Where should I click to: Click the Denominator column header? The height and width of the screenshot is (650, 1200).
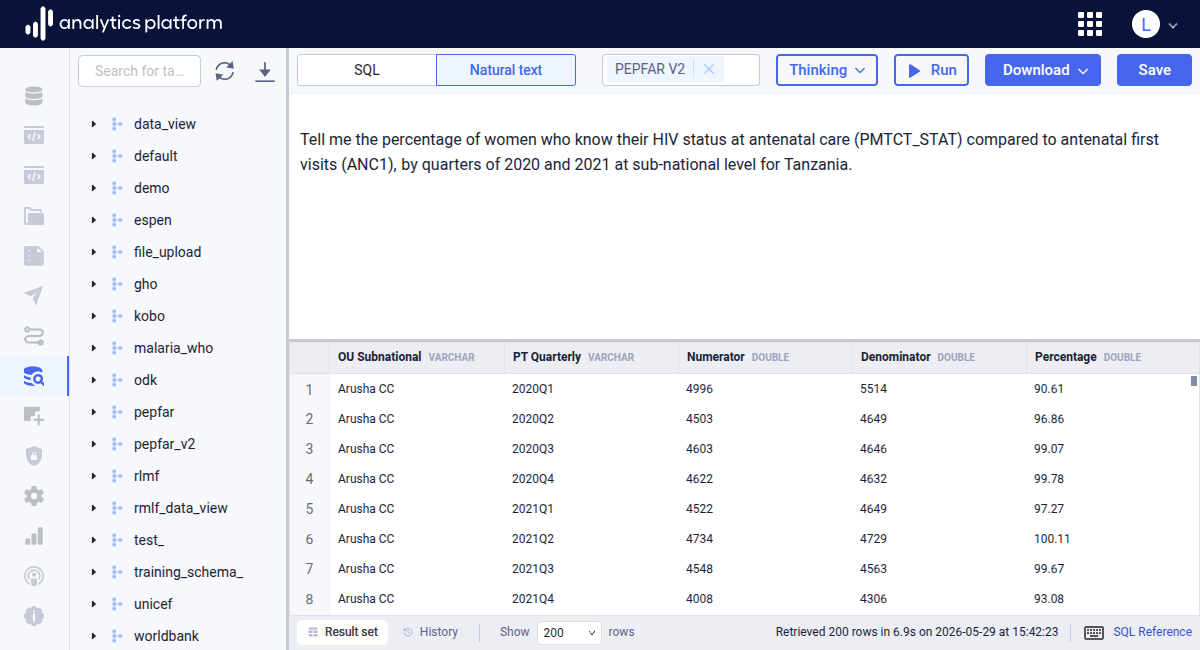tap(939, 357)
